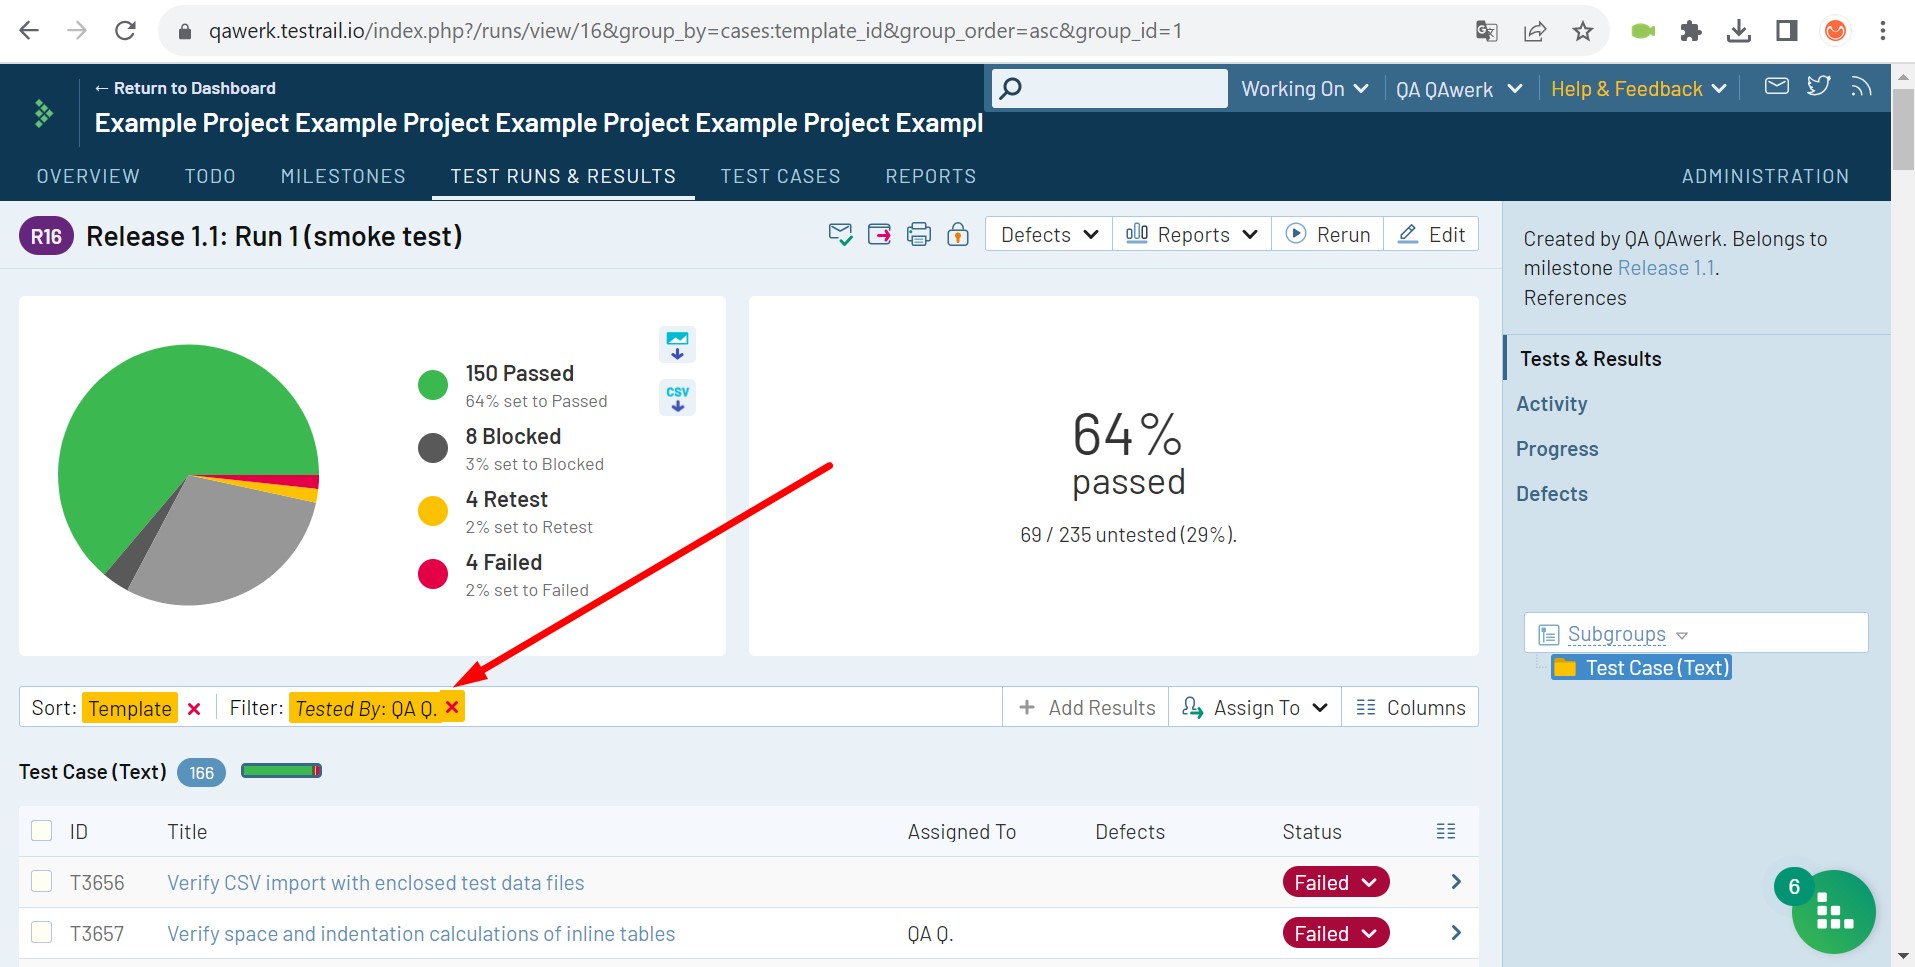The height and width of the screenshot is (967, 1915).
Task: Check the box for test T3656
Action: (42, 882)
